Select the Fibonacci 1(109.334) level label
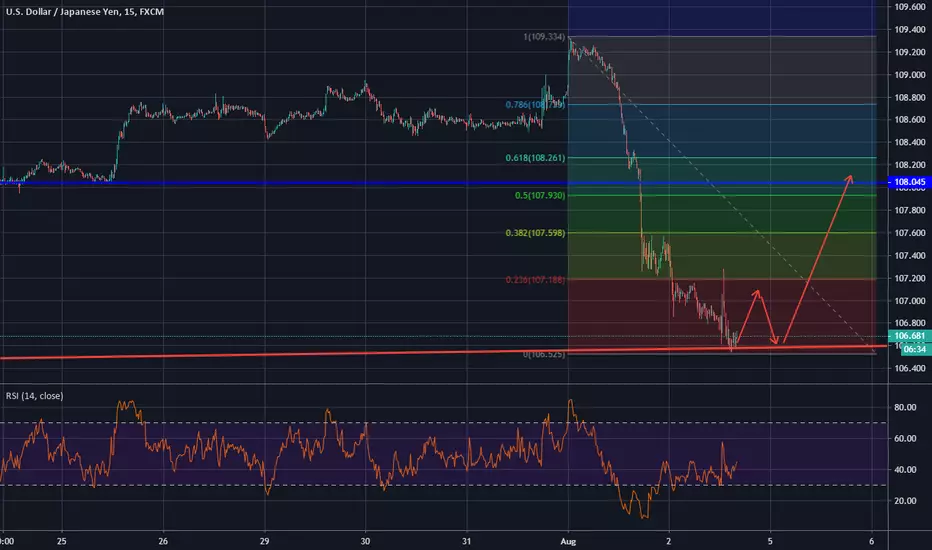This screenshot has height=550, width=932. [544, 37]
